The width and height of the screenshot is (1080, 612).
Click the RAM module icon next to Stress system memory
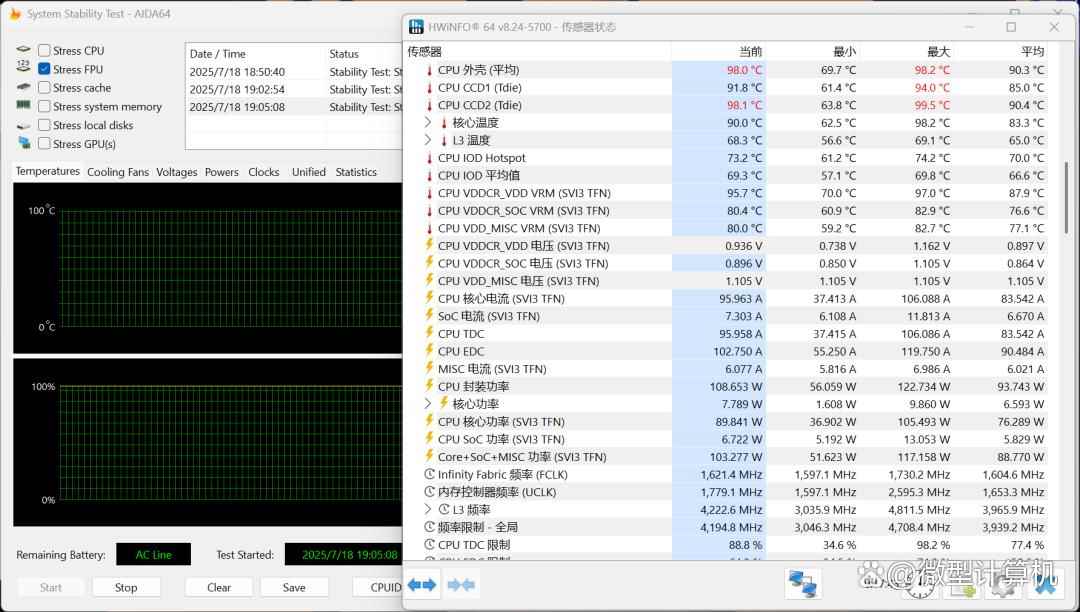[x=23, y=105]
